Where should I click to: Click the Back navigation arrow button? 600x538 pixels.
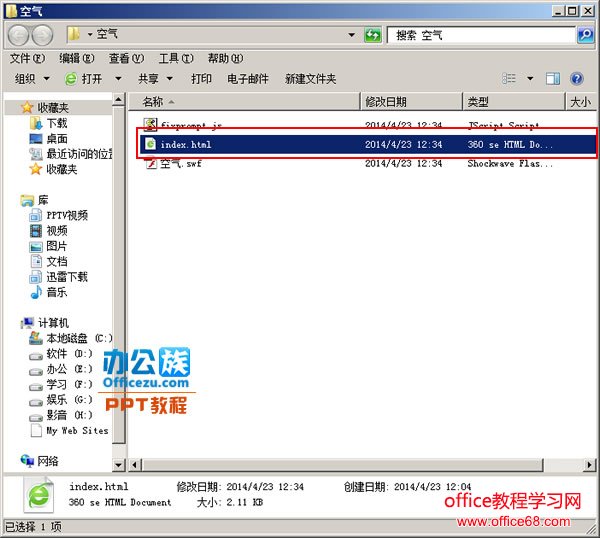(18, 35)
